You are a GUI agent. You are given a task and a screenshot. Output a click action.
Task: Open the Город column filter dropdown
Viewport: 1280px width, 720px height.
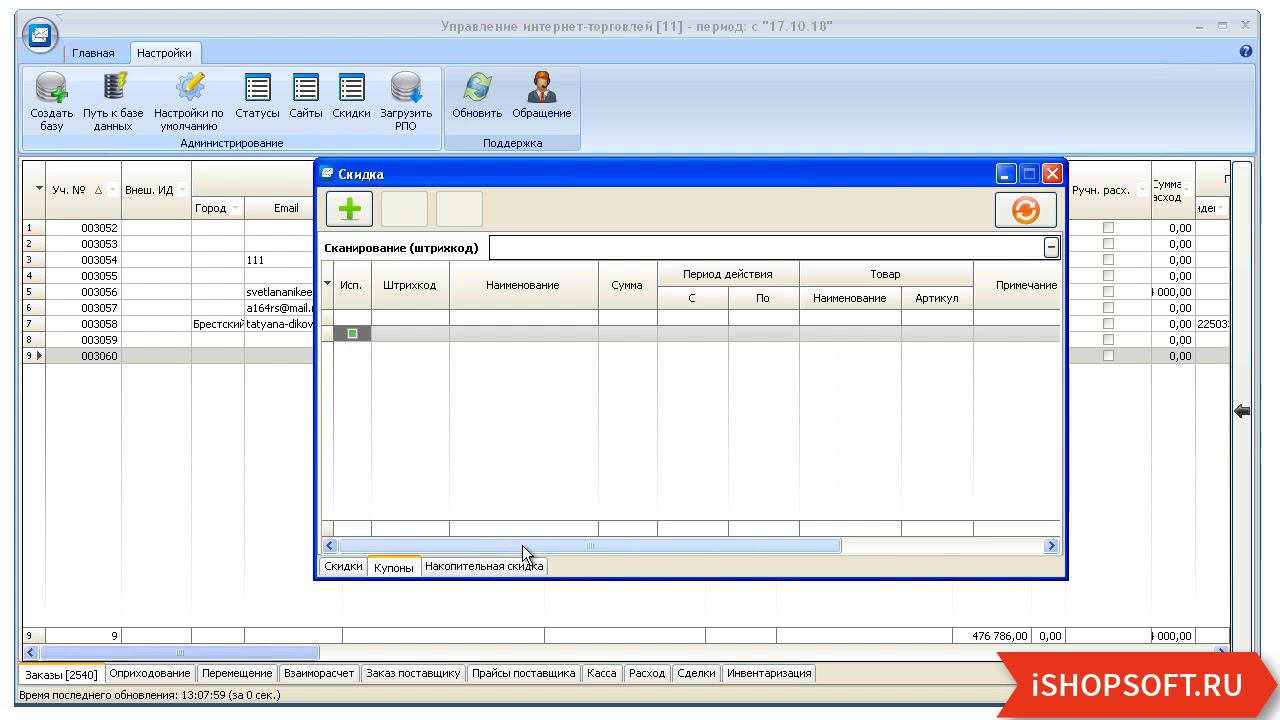pos(235,208)
